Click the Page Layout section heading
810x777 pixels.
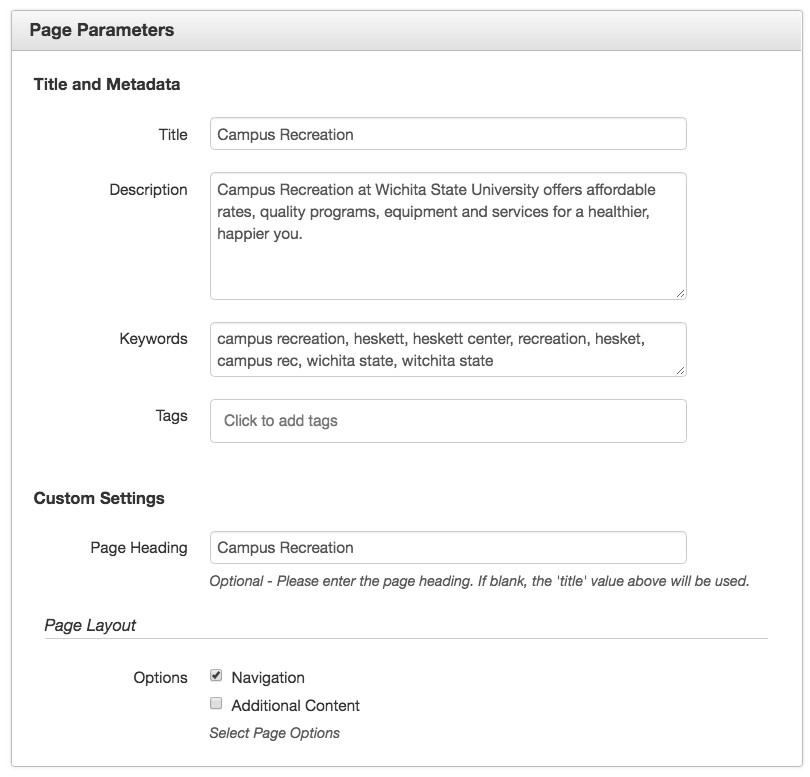pos(90,625)
